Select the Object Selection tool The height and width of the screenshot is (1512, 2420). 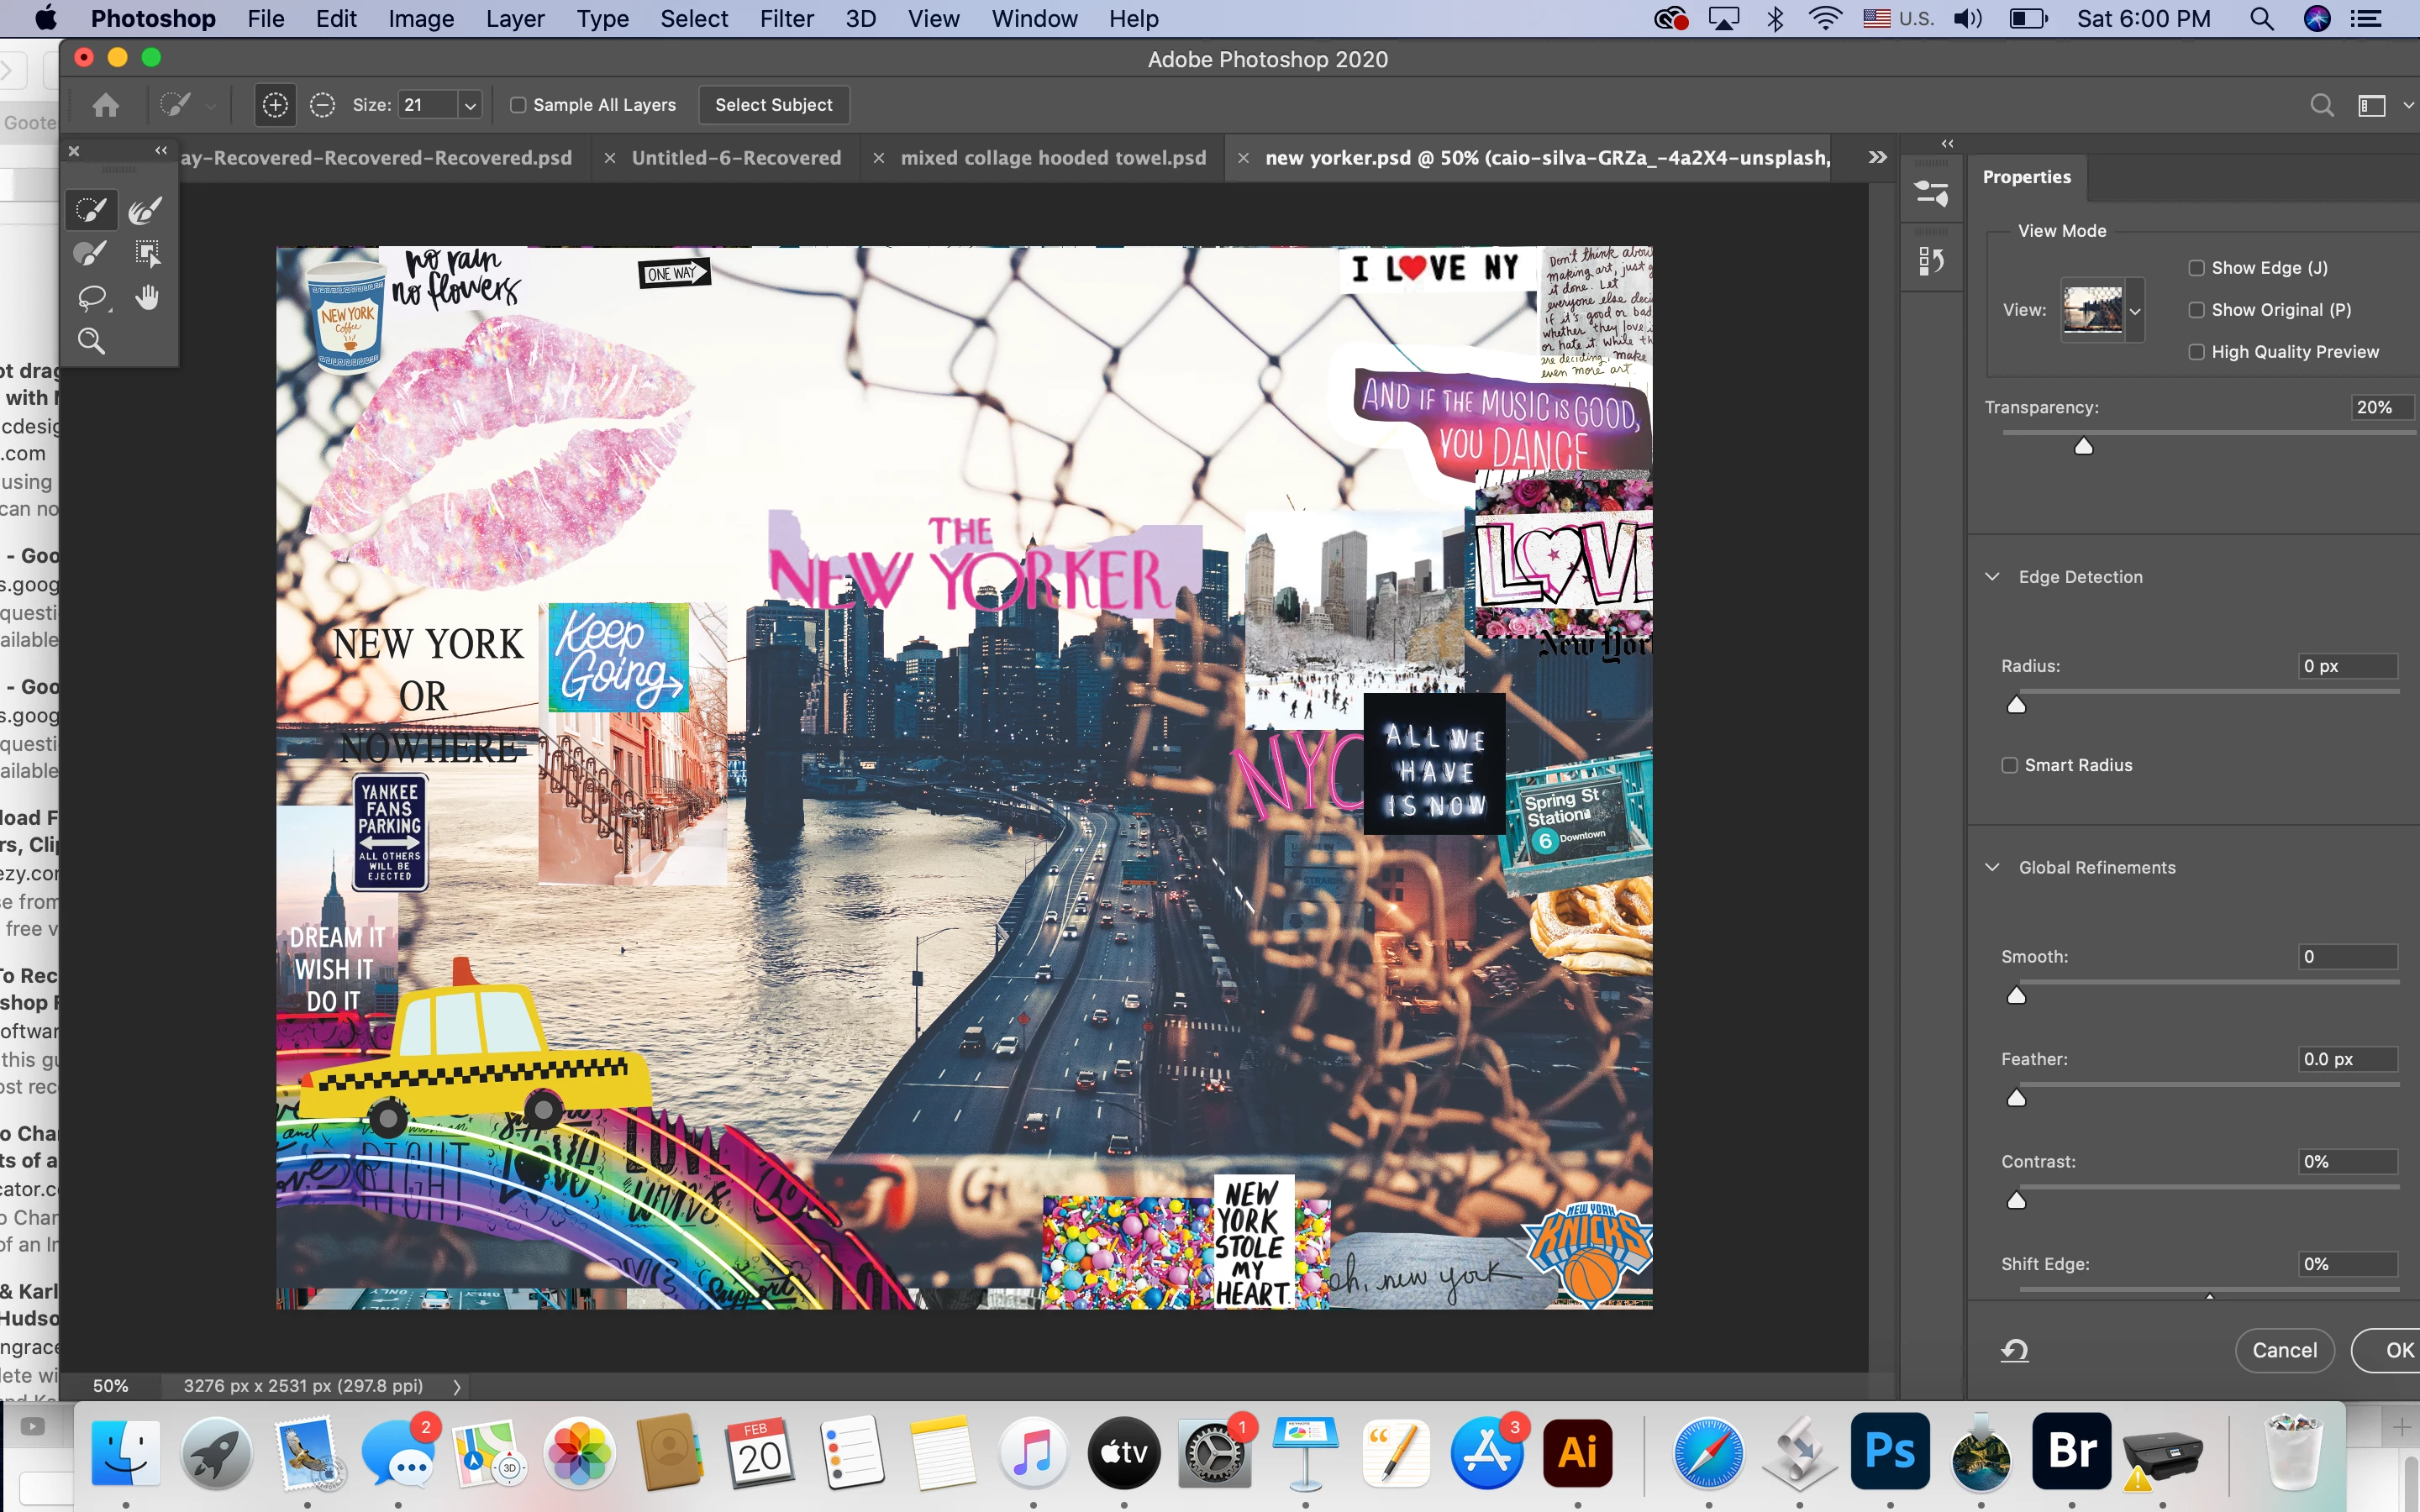pos(147,254)
